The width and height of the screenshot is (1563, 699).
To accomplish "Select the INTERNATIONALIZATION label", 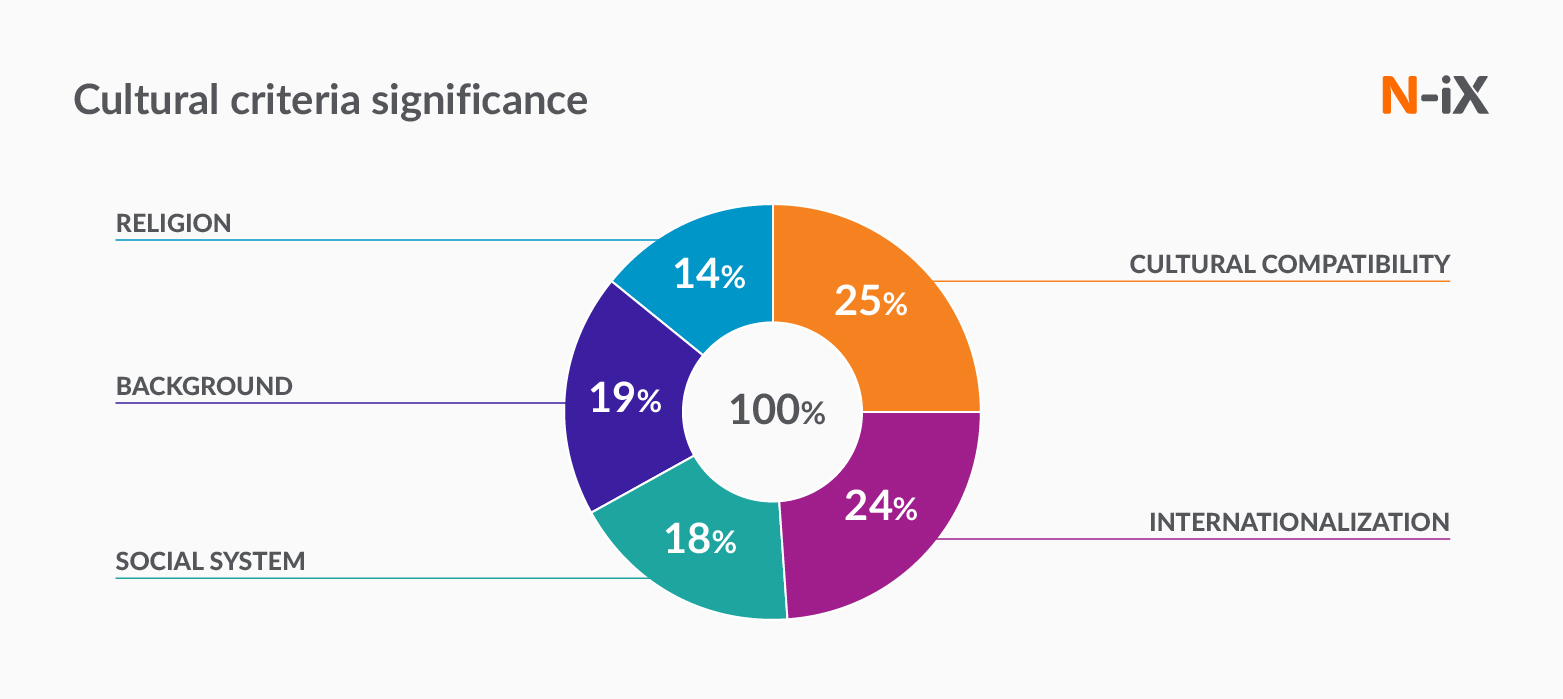I will click(x=1298, y=522).
